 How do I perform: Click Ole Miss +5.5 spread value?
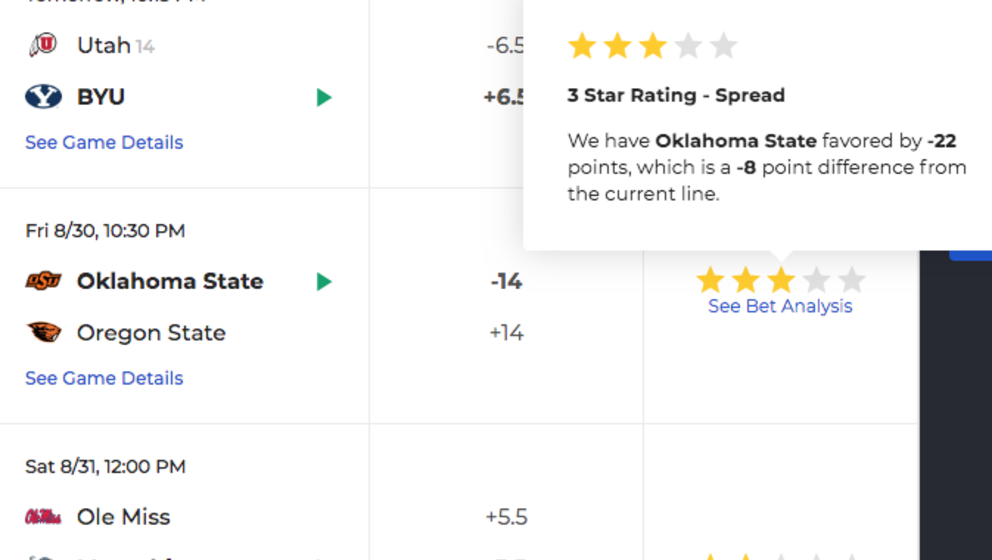[x=506, y=517]
